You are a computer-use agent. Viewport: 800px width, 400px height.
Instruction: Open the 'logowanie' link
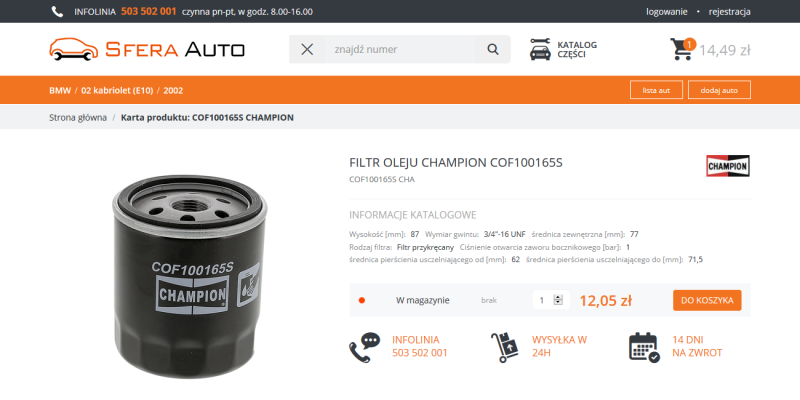click(x=666, y=12)
